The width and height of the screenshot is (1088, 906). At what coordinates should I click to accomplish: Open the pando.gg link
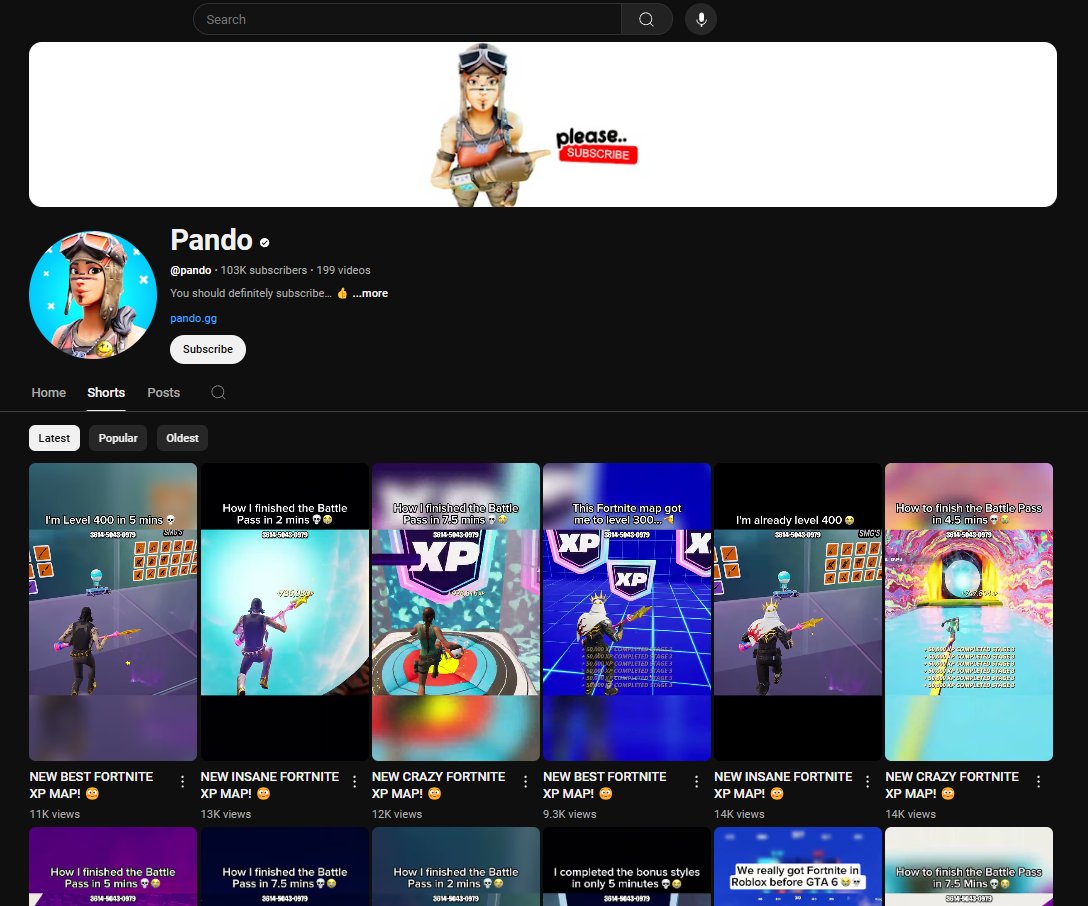click(x=194, y=318)
